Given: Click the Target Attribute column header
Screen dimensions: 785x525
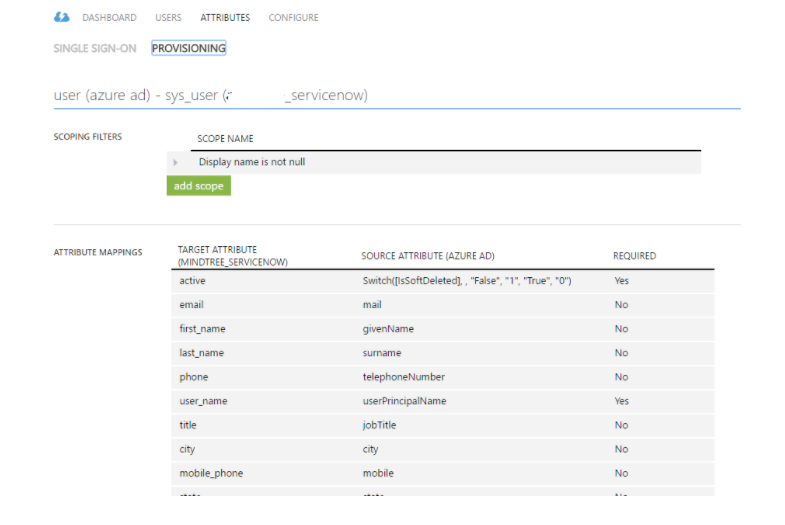Looking at the screenshot, I should (x=232, y=256).
